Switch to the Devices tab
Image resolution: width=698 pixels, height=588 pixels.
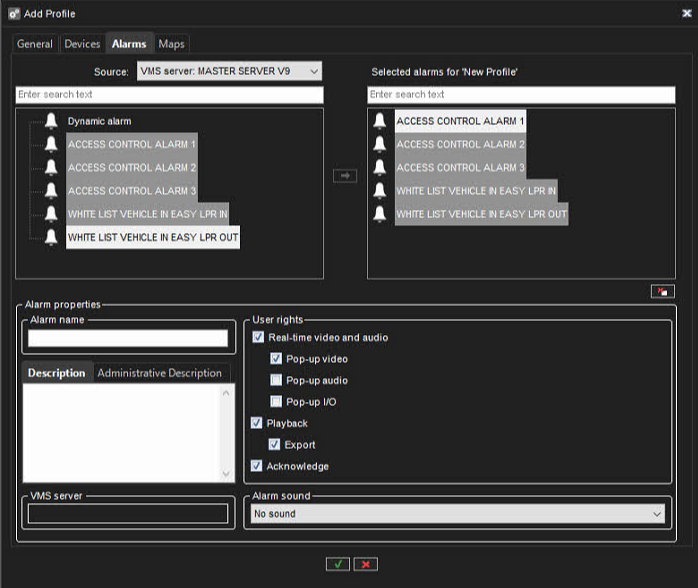pos(82,44)
